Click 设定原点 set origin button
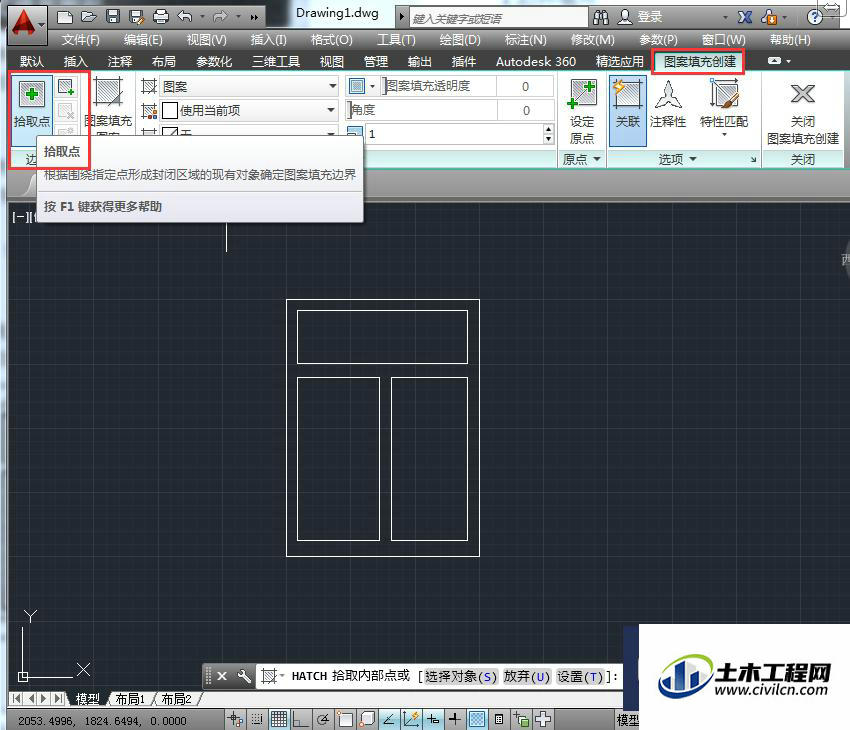The image size is (850, 730). click(x=582, y=112)
